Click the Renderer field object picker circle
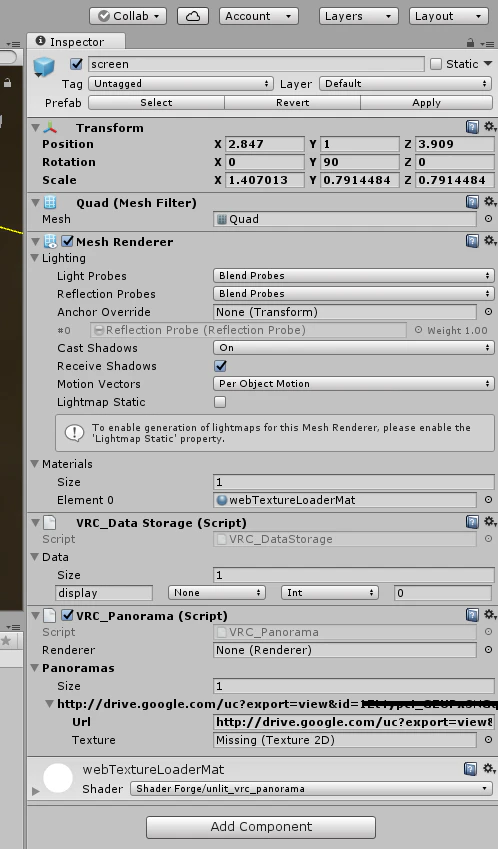This screenshot has width=498, height=849. pos(488,650)
